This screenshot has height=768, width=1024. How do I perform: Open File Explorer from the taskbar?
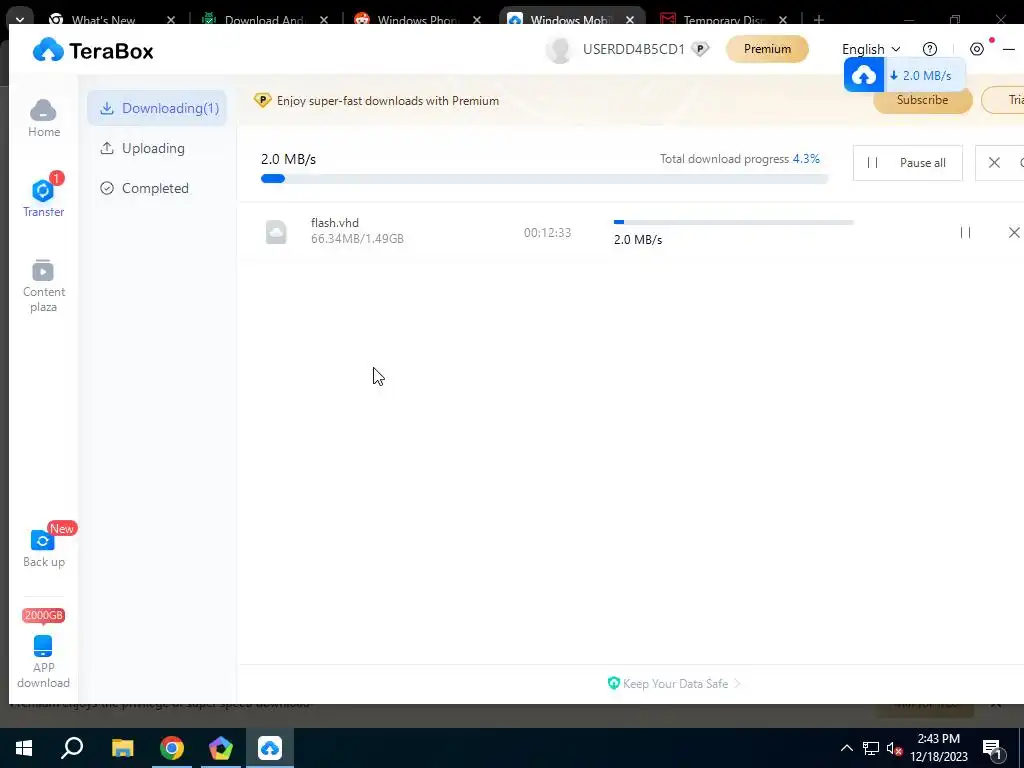[122, 748]
